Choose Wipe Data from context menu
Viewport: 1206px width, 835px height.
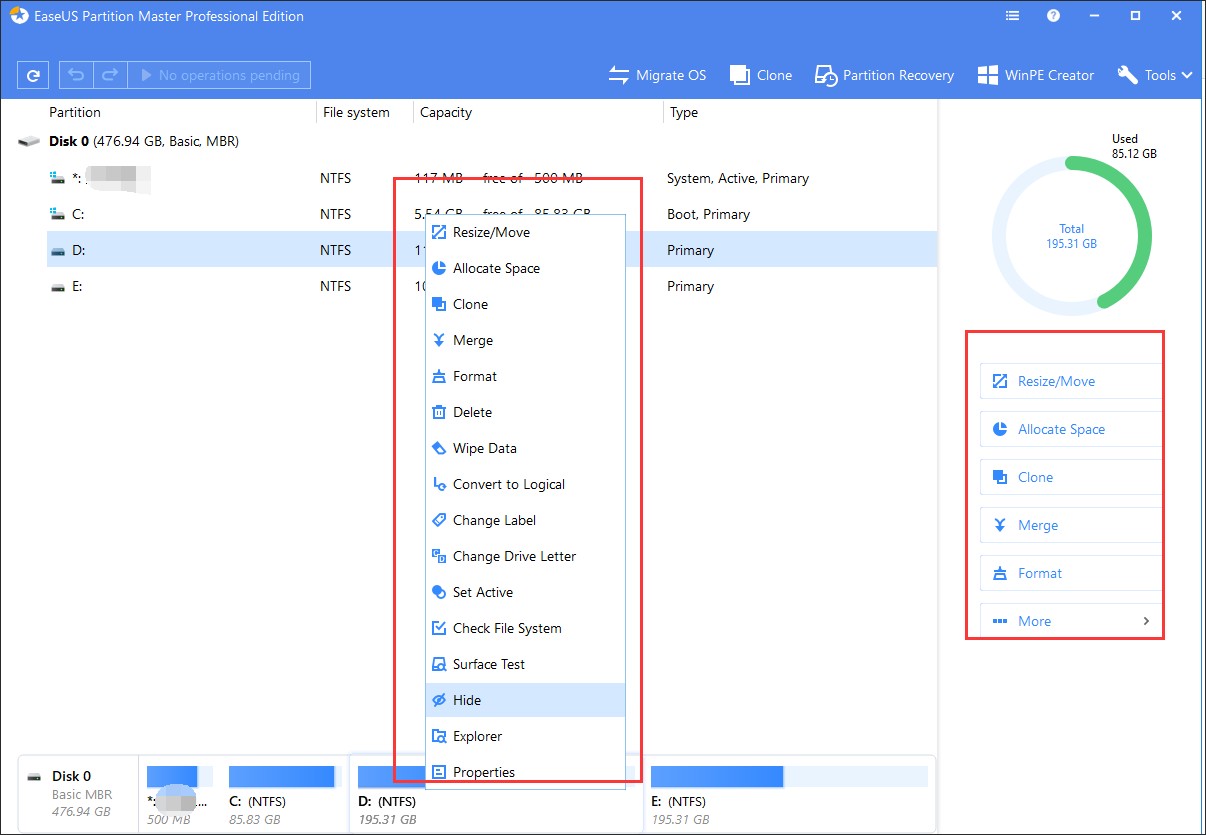525,448
